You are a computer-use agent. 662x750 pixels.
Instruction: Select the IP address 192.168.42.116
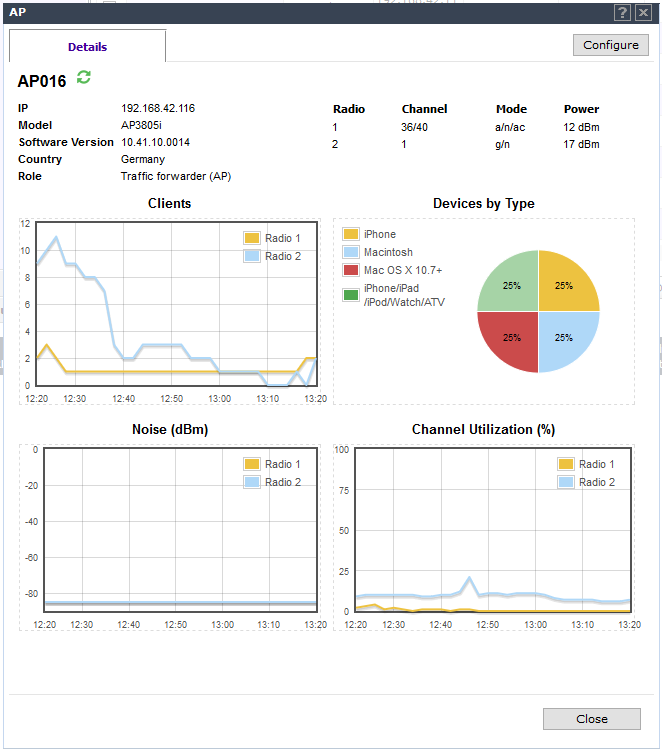coord(158,108)
